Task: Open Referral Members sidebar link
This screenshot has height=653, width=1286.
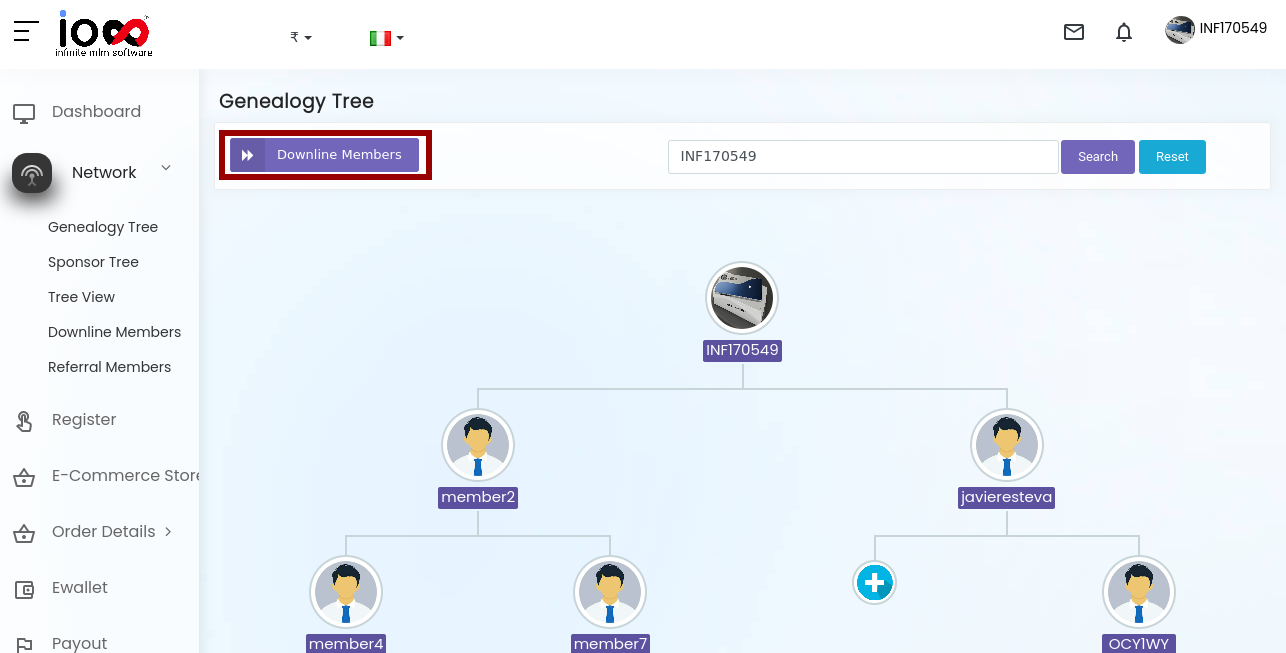Action: coord(109,367)
